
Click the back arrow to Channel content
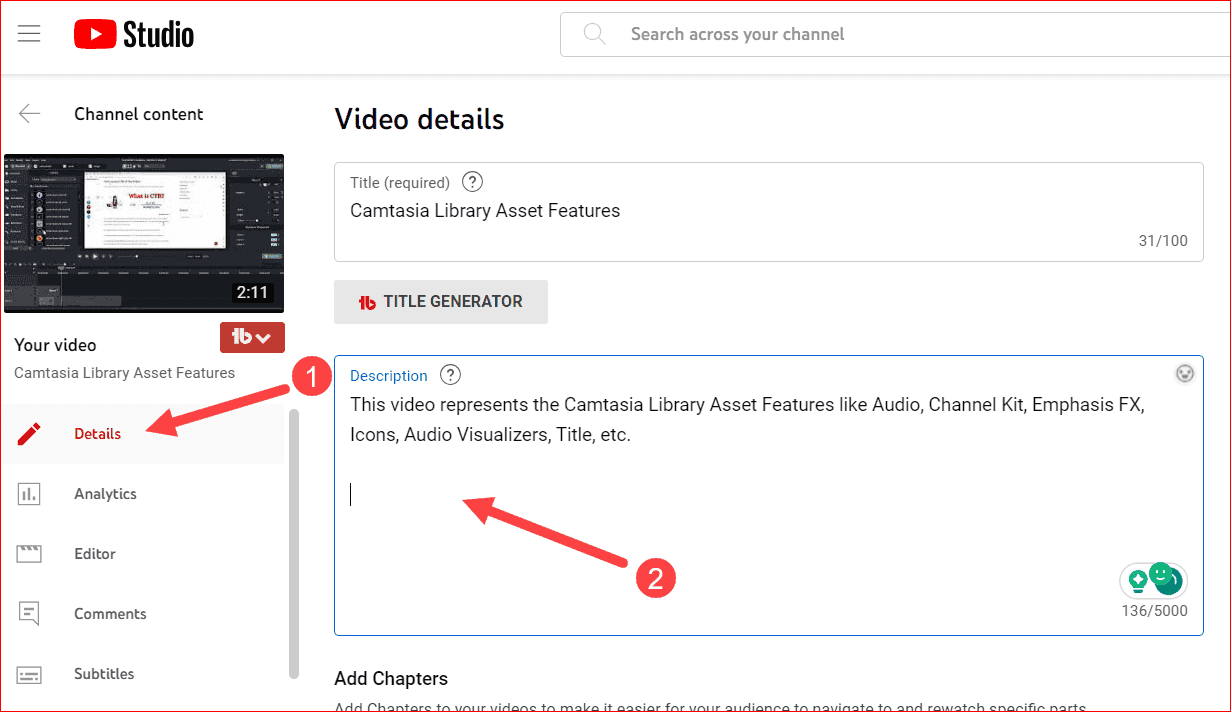coord(30,114)
